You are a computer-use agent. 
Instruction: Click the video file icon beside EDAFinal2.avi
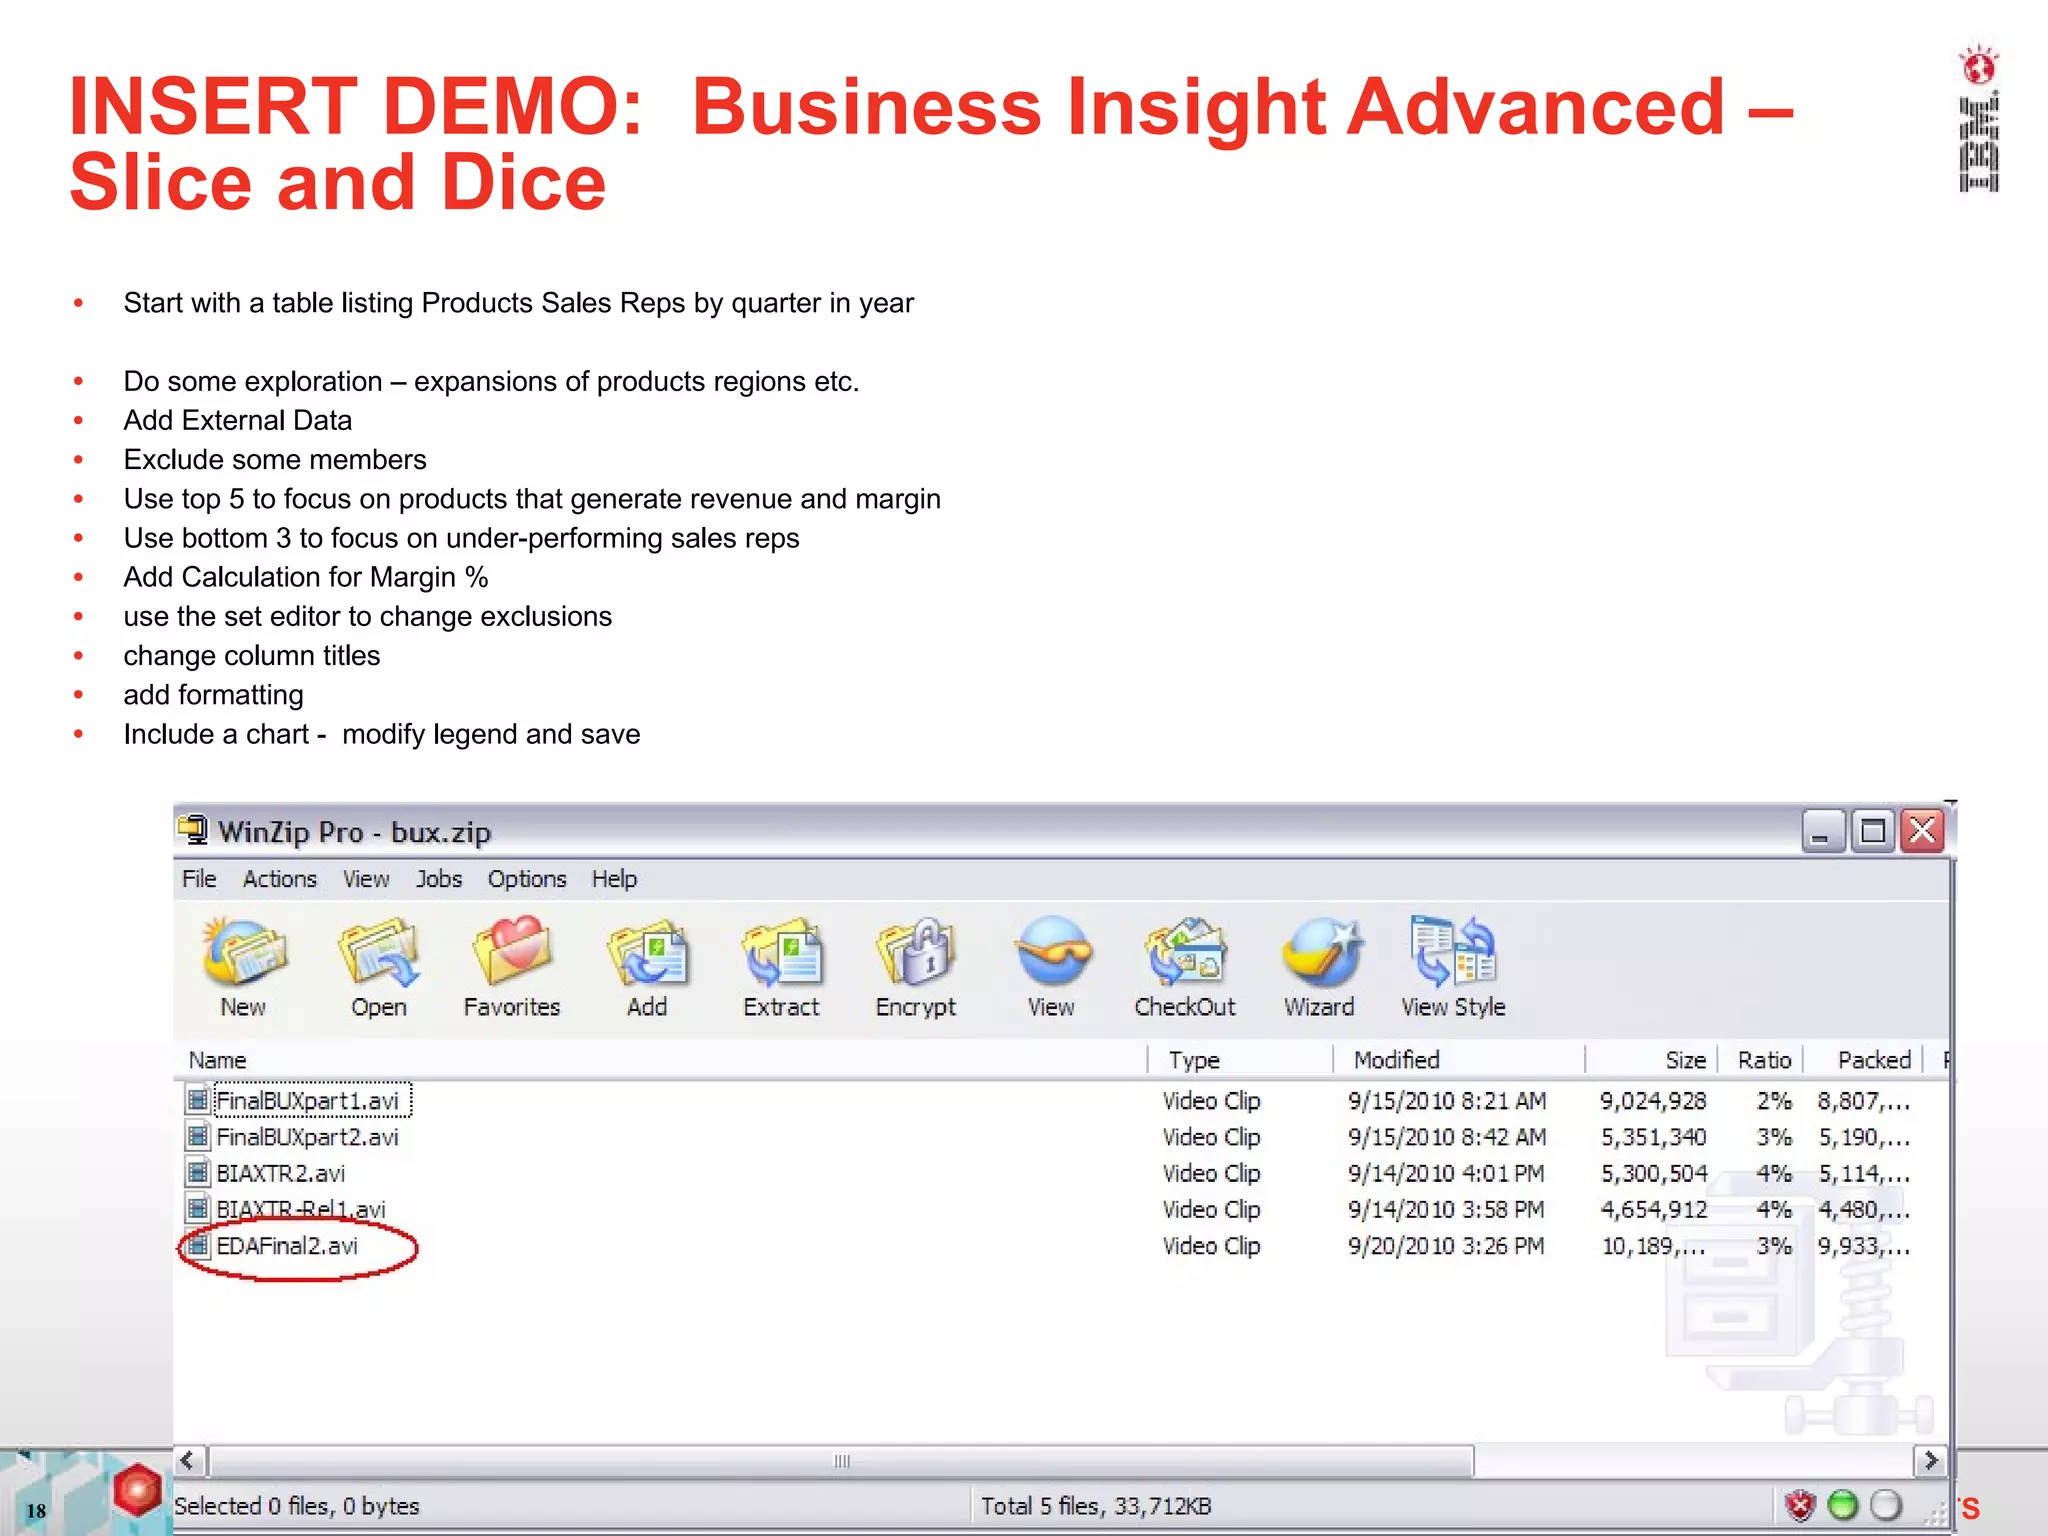[x=198, y=1246]
